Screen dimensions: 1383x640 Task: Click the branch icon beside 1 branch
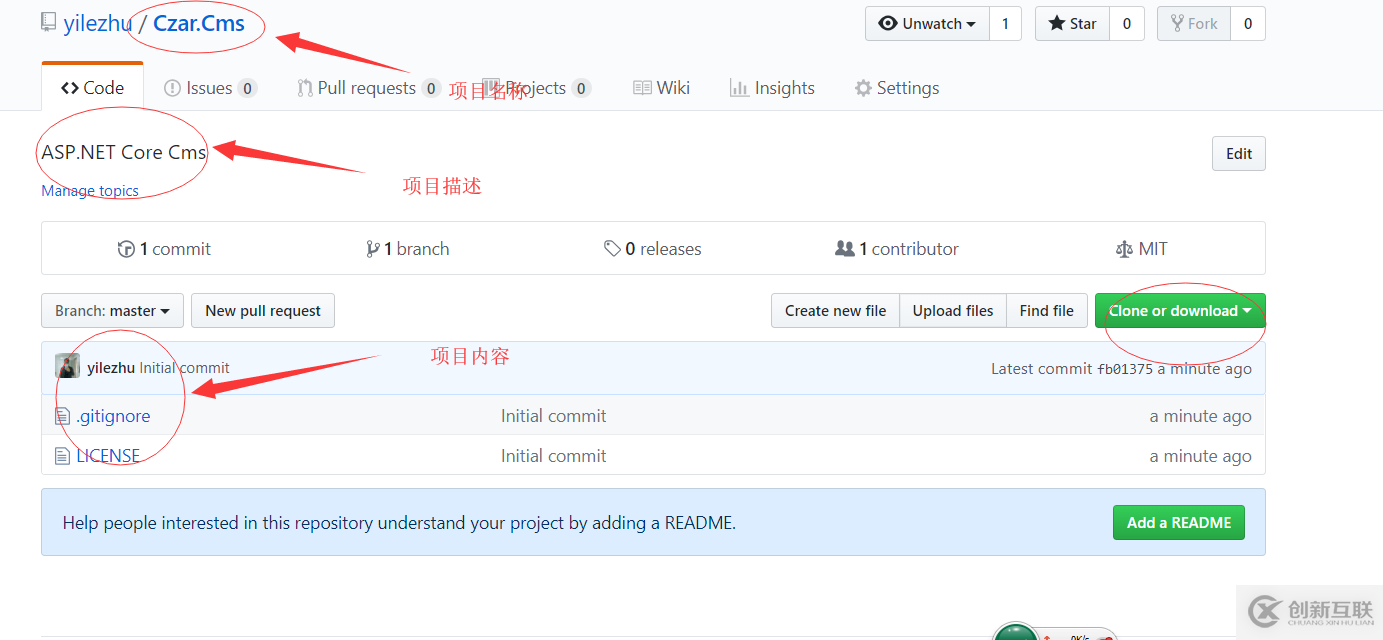372,249
